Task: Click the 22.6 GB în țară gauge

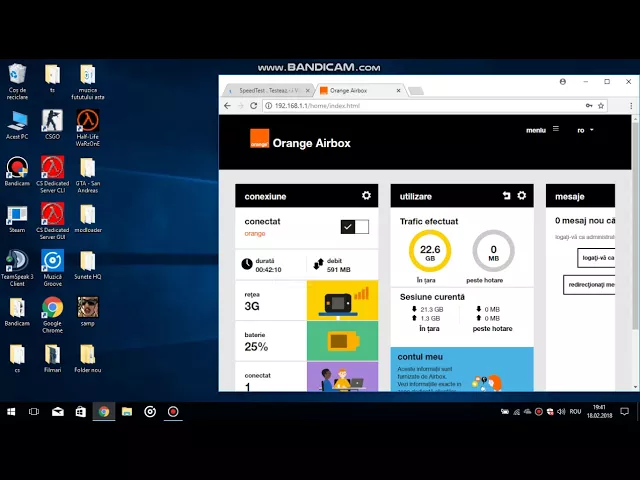Action: click(x=430, y=251)
